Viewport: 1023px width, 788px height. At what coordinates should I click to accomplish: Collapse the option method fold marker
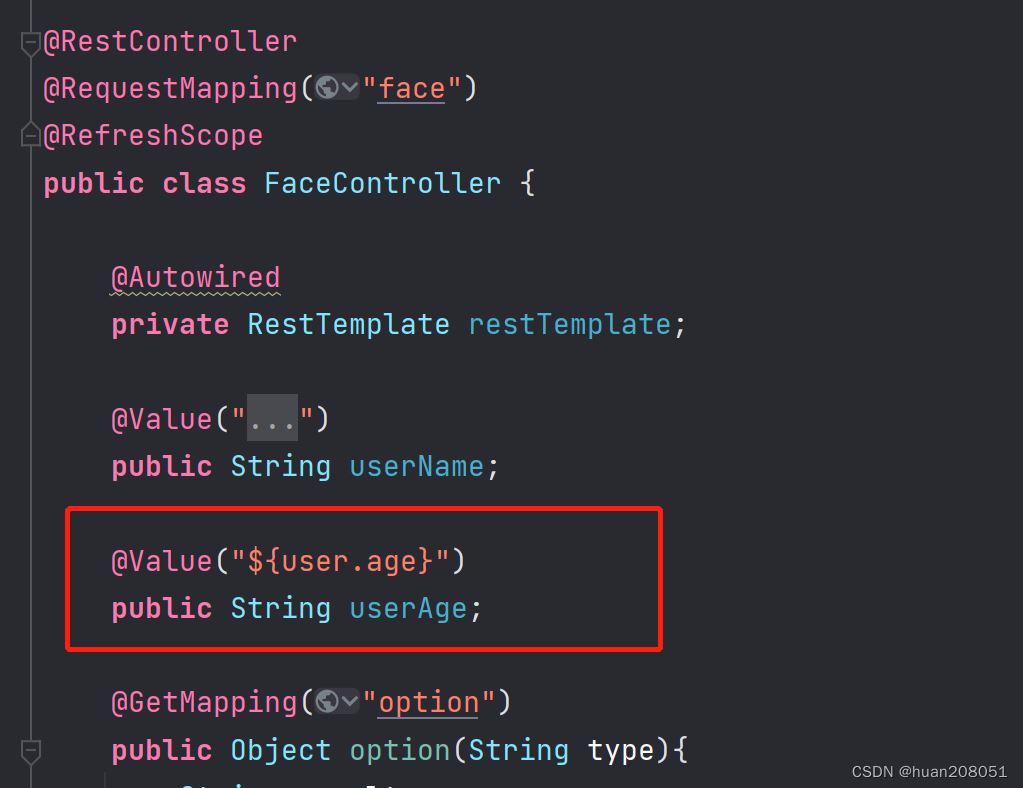[x=31, y=751]
